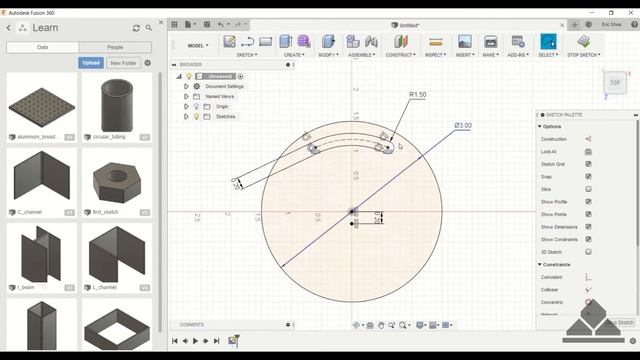Toggle the Snap checkbox
The width and height of the screenshot is (640, 360).
[x=588, y=177]
